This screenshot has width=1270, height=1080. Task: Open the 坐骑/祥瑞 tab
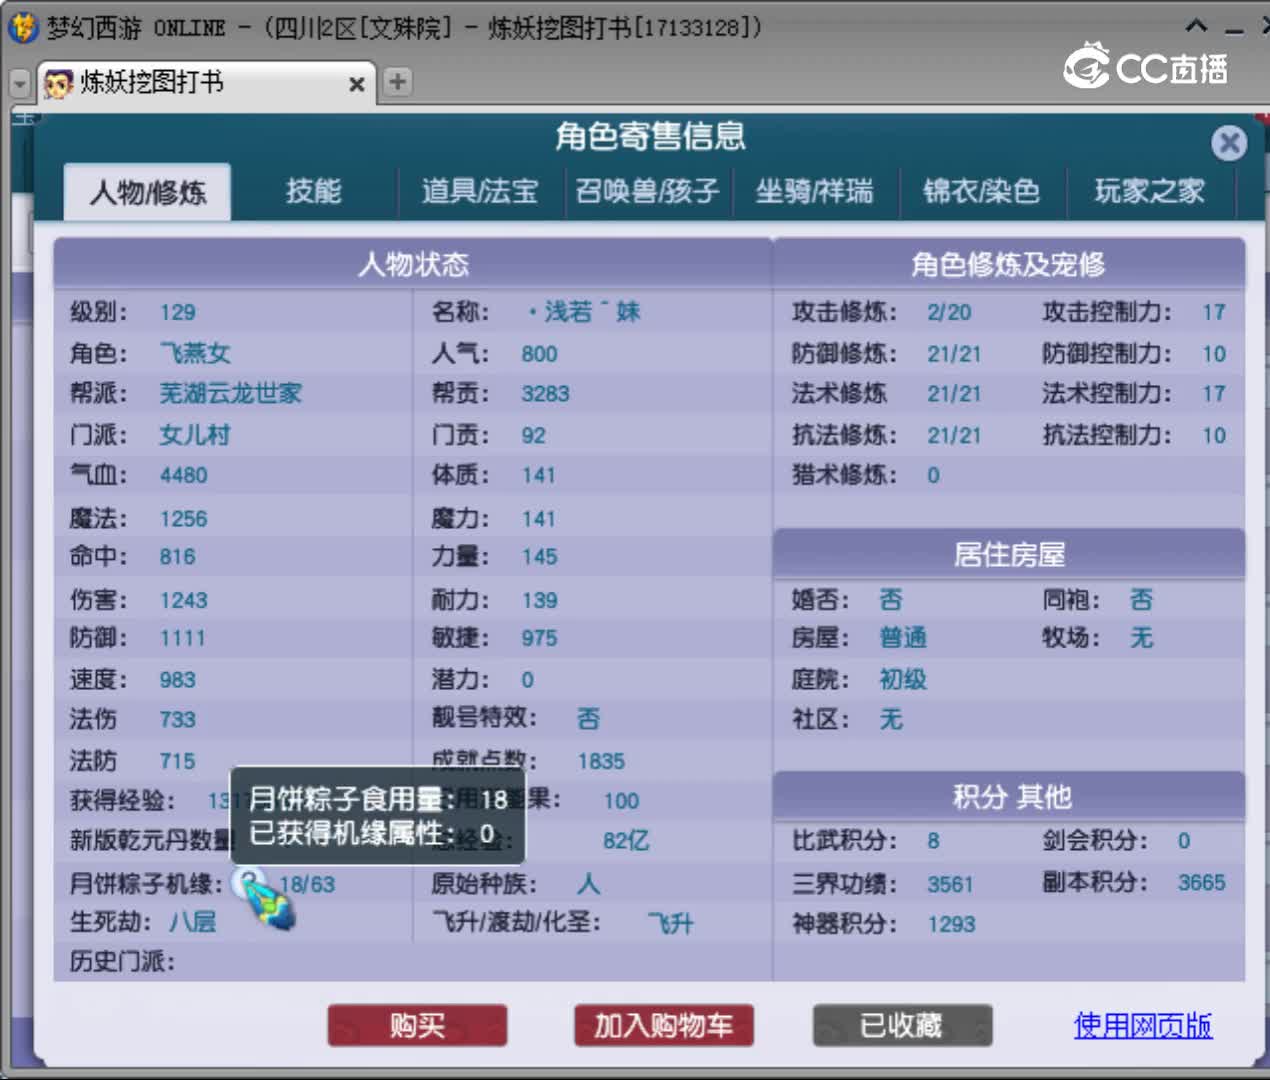point(815,191)
